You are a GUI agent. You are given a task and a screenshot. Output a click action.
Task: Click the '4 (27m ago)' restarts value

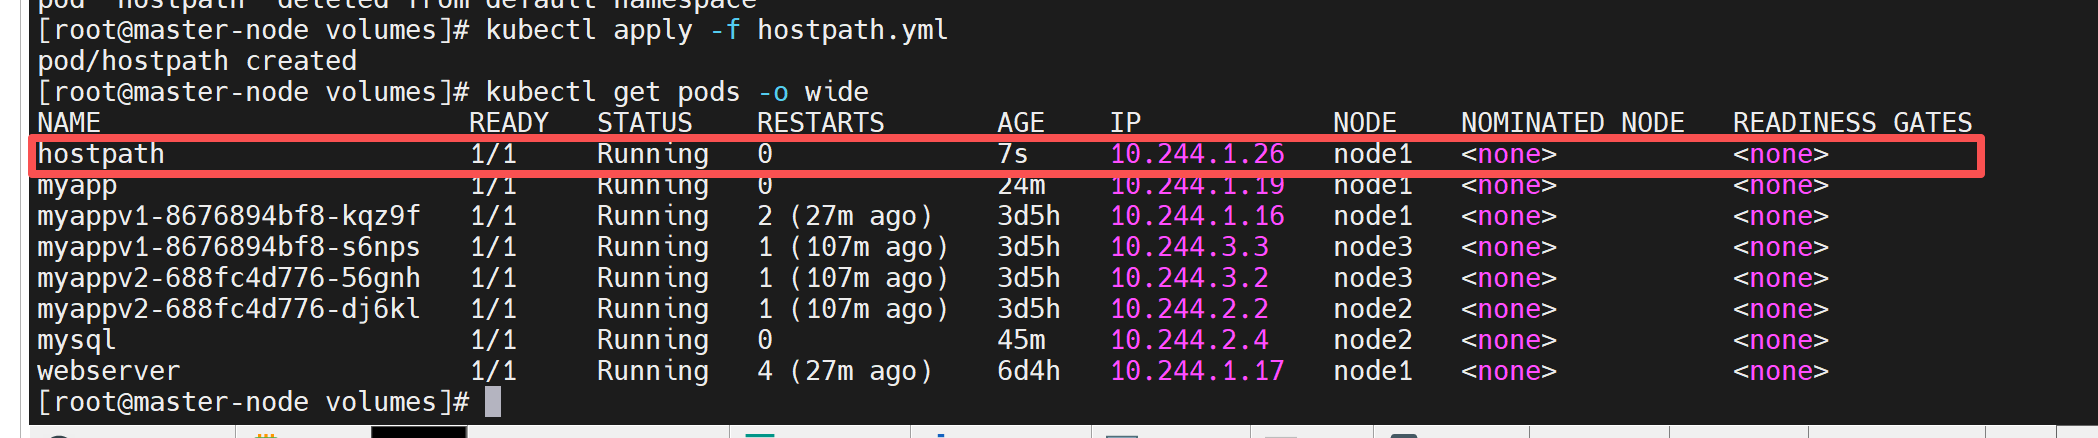[845, 371]
